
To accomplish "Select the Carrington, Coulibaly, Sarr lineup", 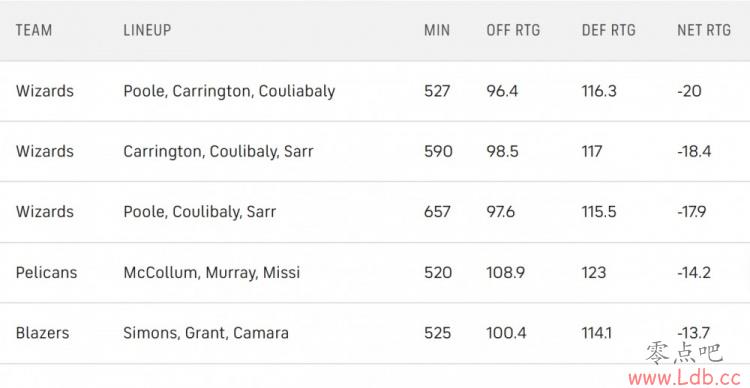I will pyautogui.click(x=218, y=152).
